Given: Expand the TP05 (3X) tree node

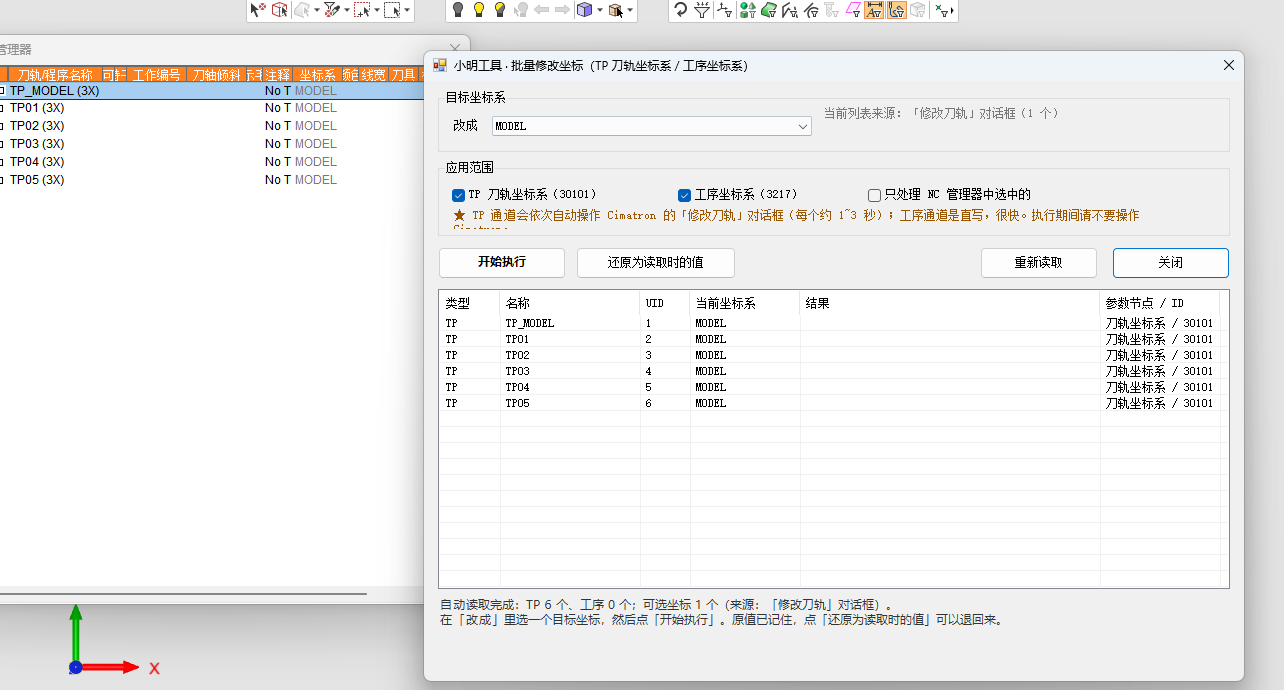Looking at the screenshot, I should point(2,180).
